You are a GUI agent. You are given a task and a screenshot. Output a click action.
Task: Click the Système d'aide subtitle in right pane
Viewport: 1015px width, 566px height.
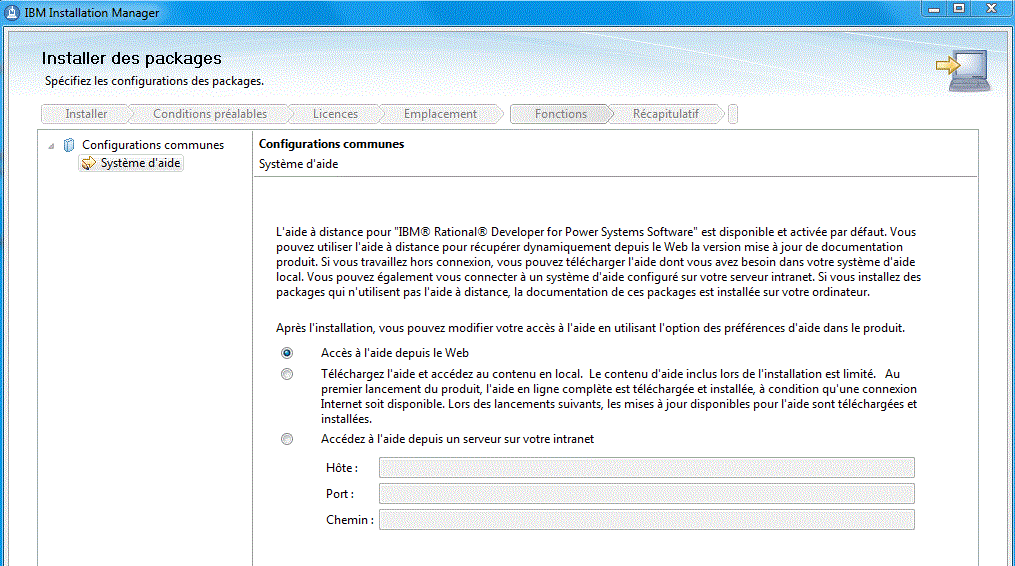tap(298, 164)
